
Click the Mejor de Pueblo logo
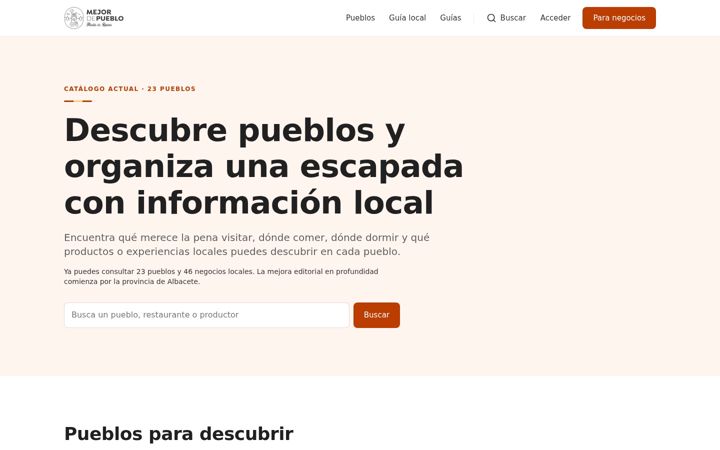click(x=94, y=18)
